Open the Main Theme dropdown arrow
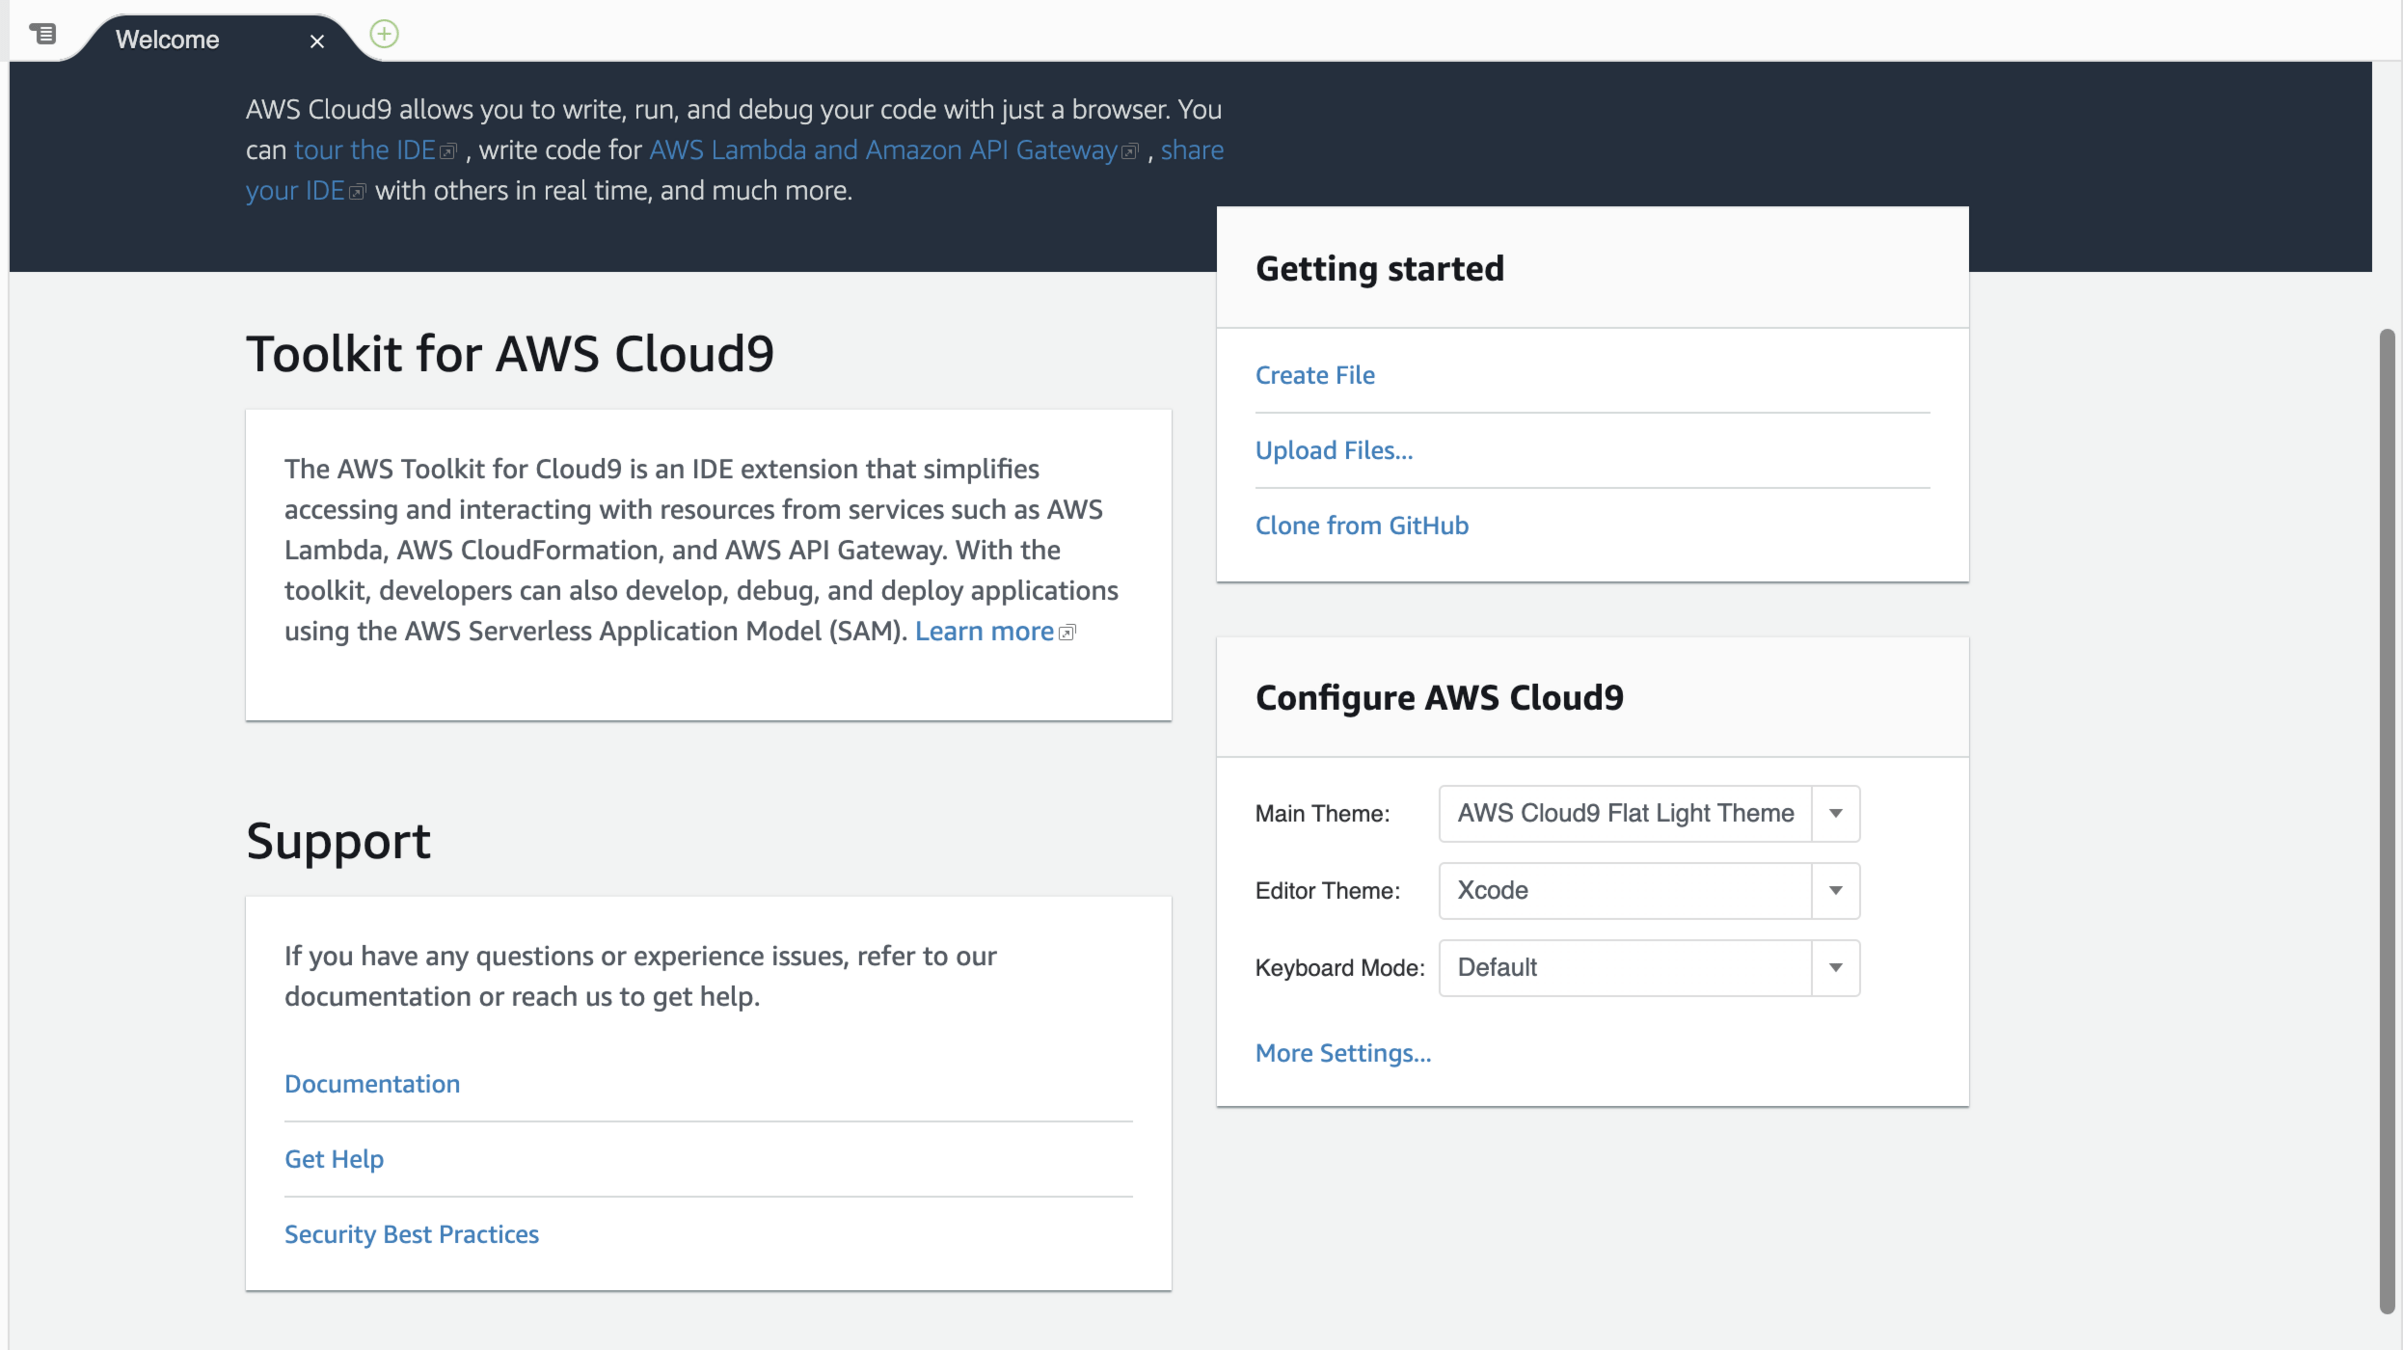This screenshot has width=2403, height=1350. pyautogui.click(x=1835, y=814)
